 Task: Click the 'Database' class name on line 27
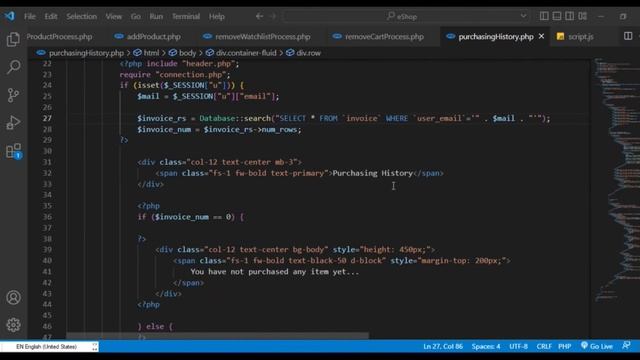[x=217, y=118]
